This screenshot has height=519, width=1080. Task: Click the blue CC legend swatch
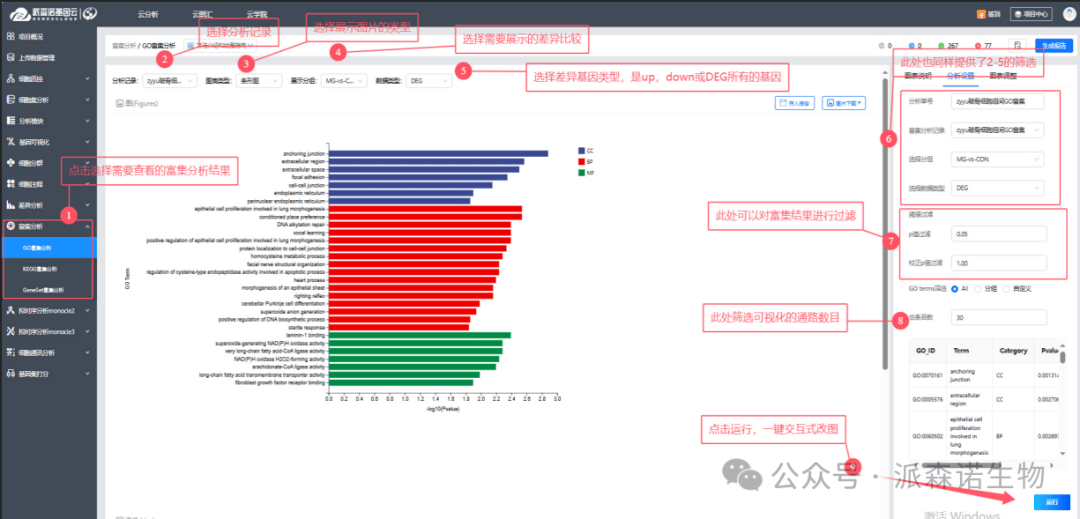(579, 151)
